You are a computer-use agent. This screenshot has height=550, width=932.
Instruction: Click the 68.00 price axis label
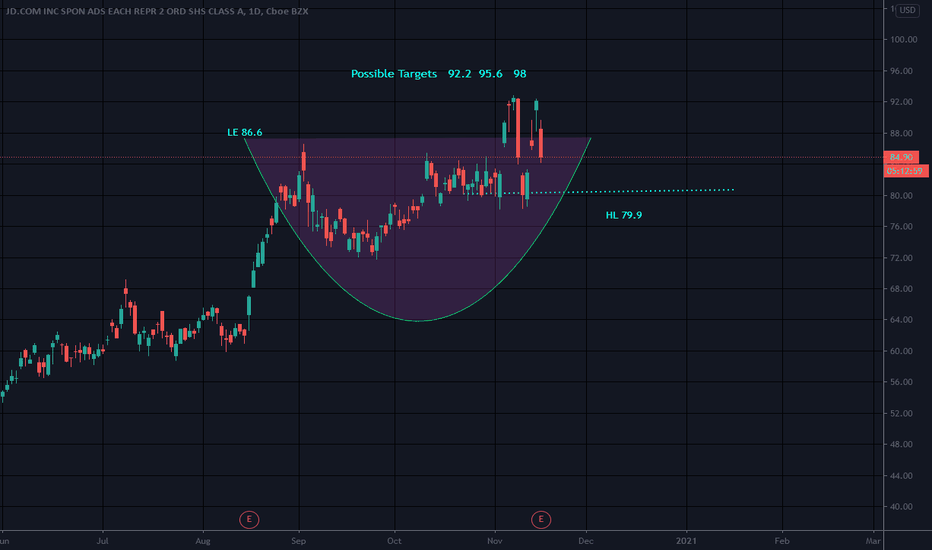[901, 289]
